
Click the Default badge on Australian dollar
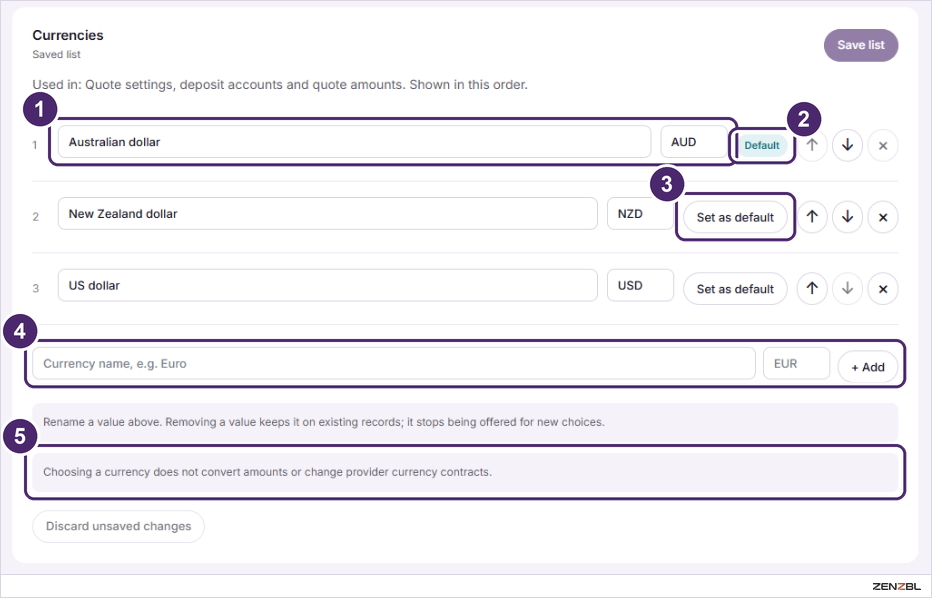762,145
